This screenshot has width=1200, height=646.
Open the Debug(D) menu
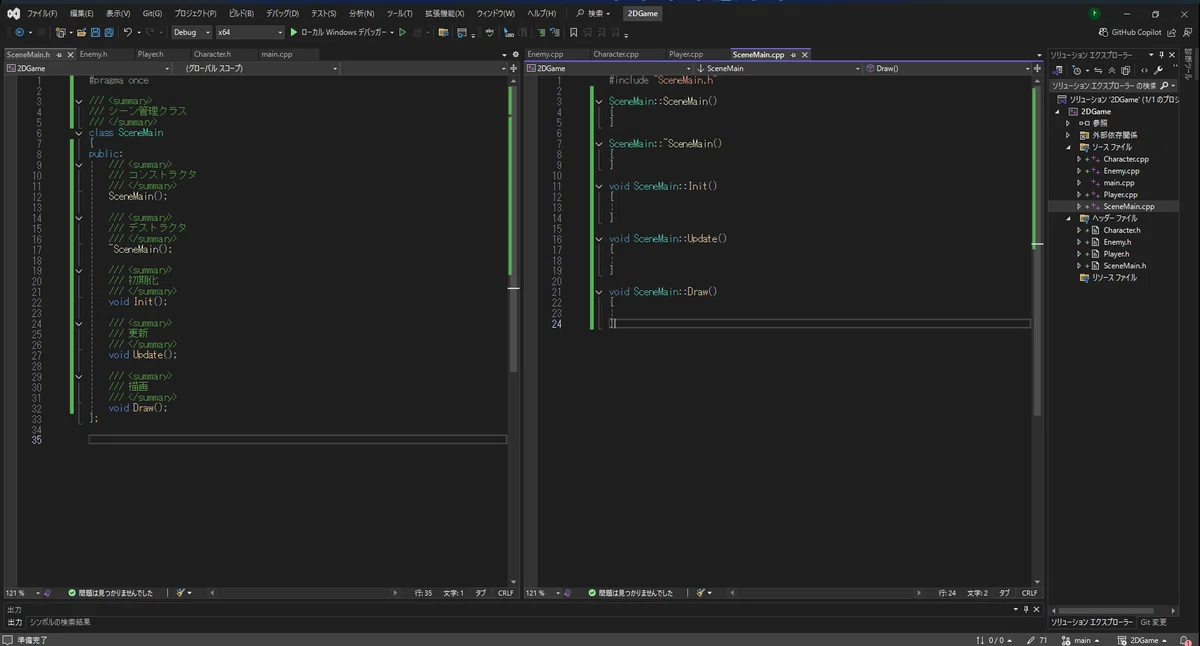coord(282,13)
